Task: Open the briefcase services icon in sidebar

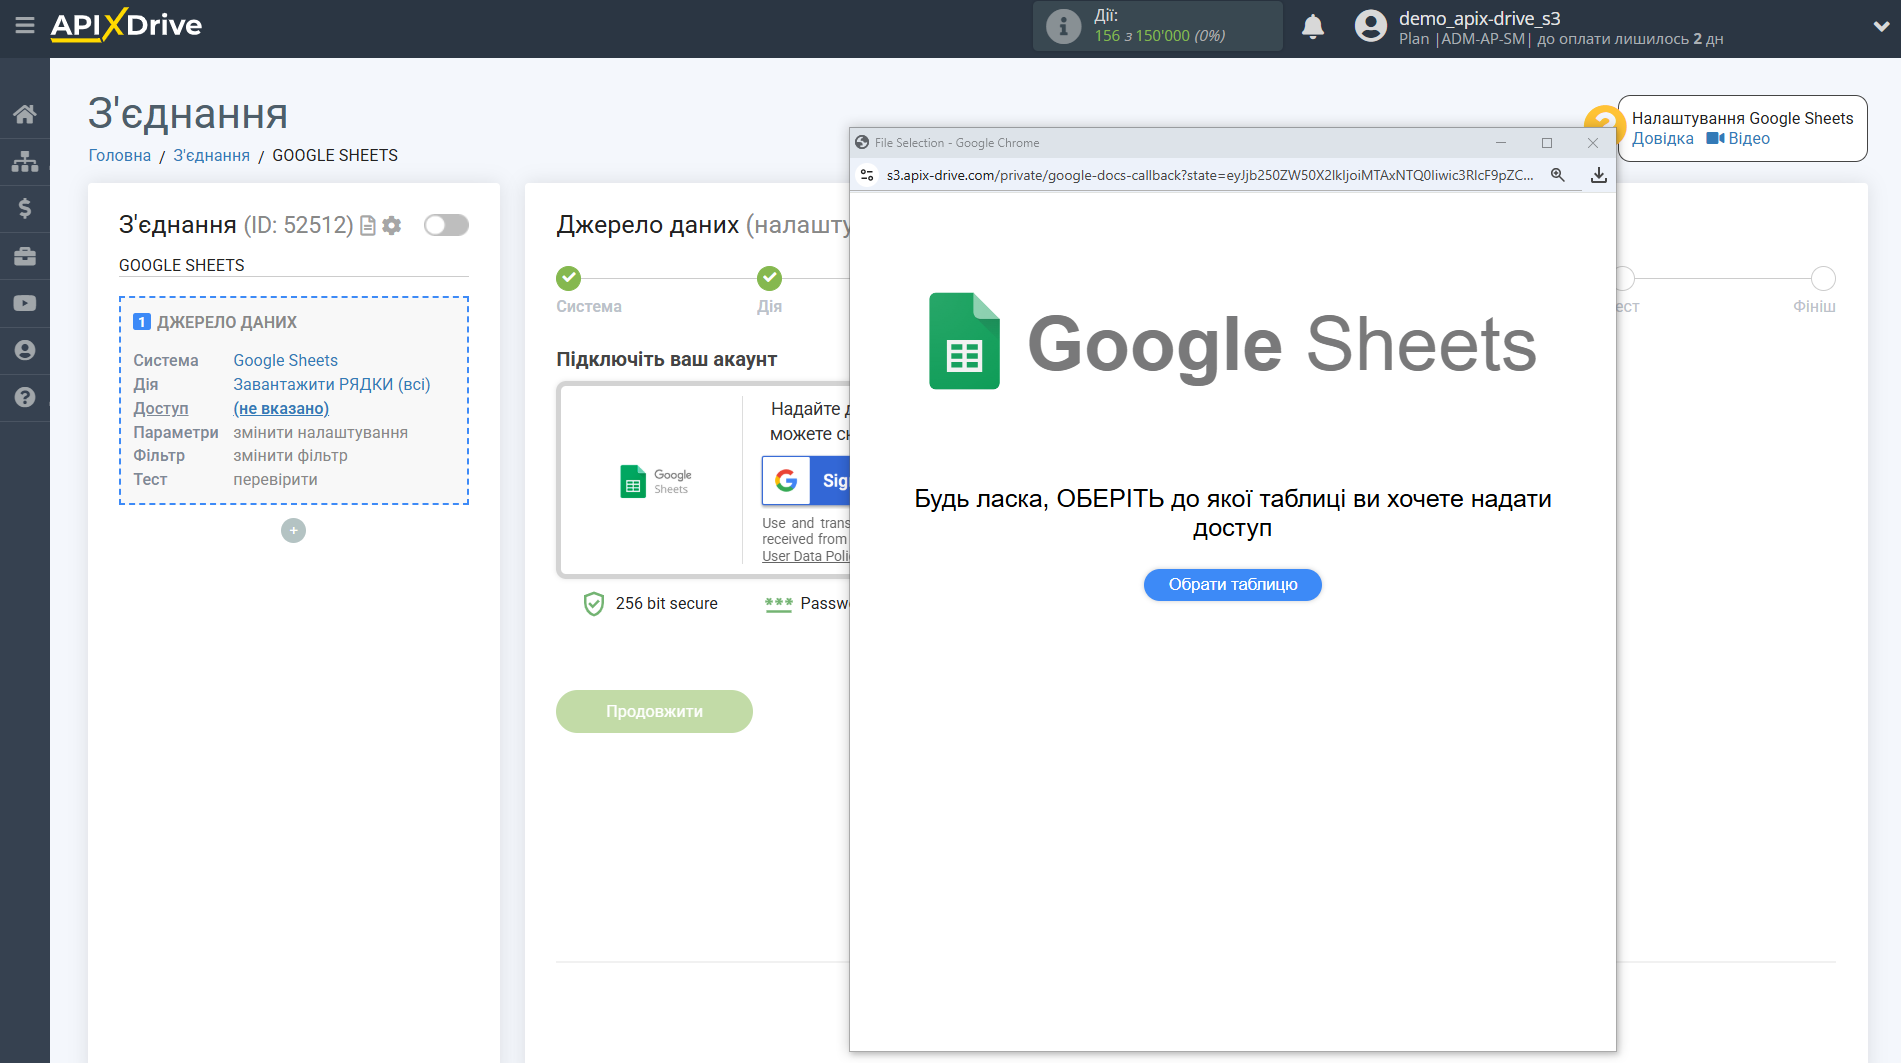Action: pyautogui.click(x=24, y=256)
